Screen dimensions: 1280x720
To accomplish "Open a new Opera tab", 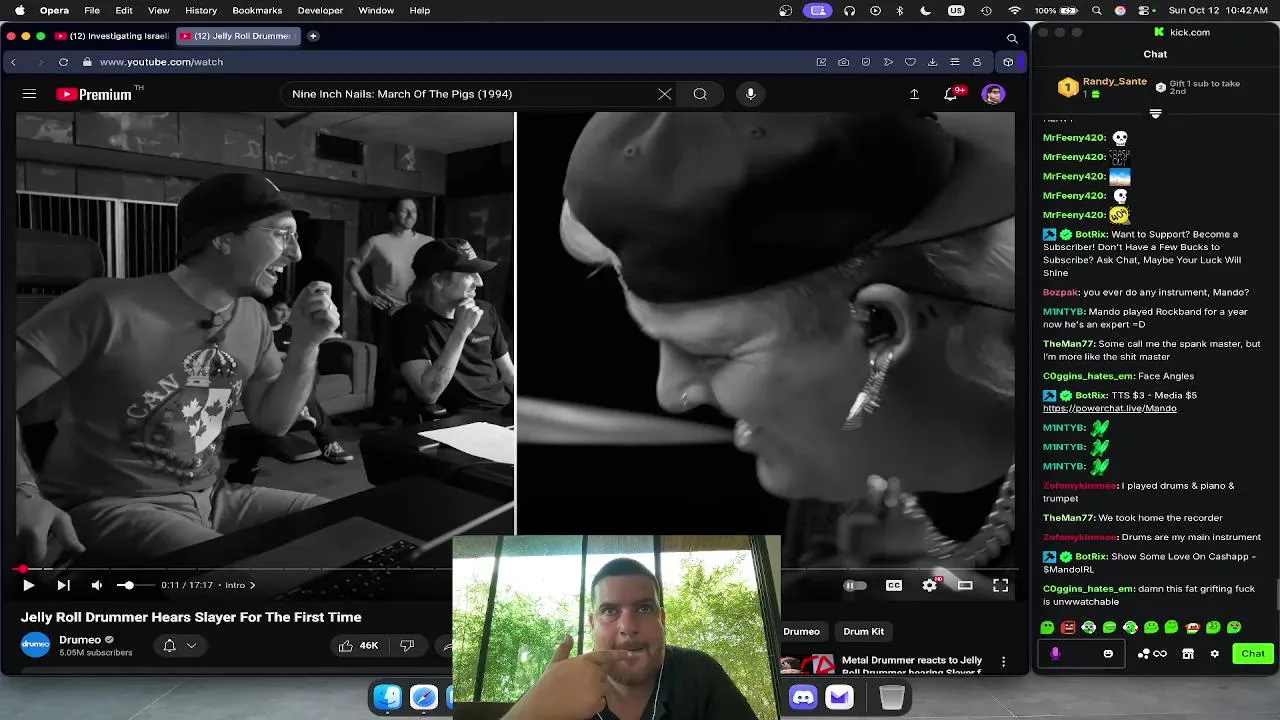I will tap(313, 36).
